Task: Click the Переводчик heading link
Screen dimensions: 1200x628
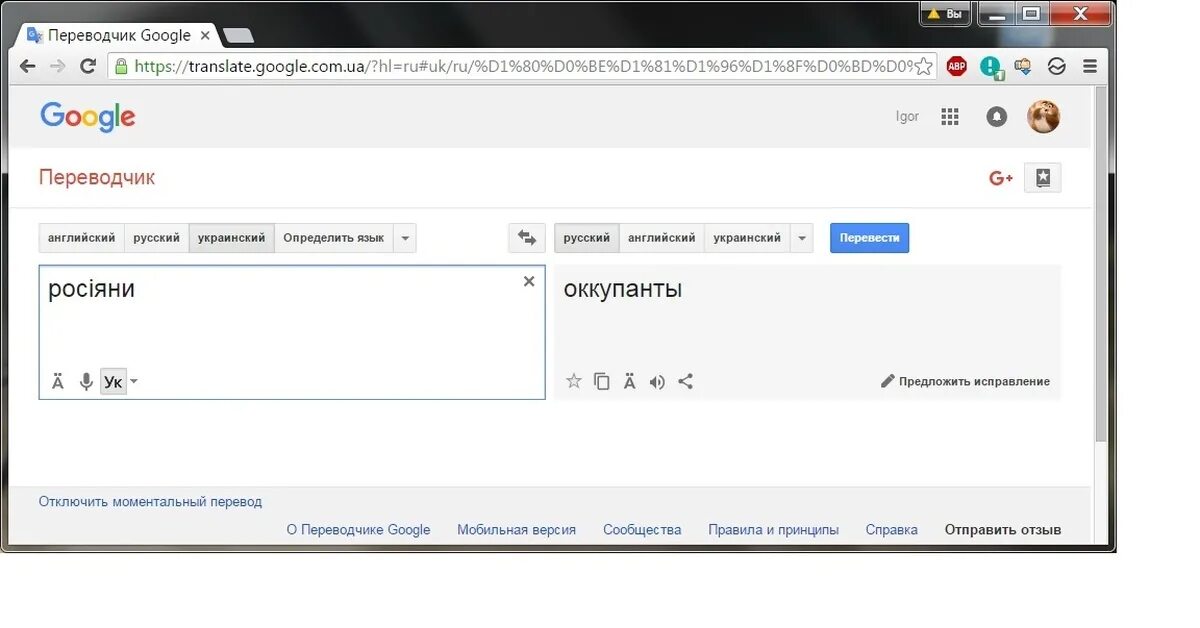Action: click(x=97, y=178)
